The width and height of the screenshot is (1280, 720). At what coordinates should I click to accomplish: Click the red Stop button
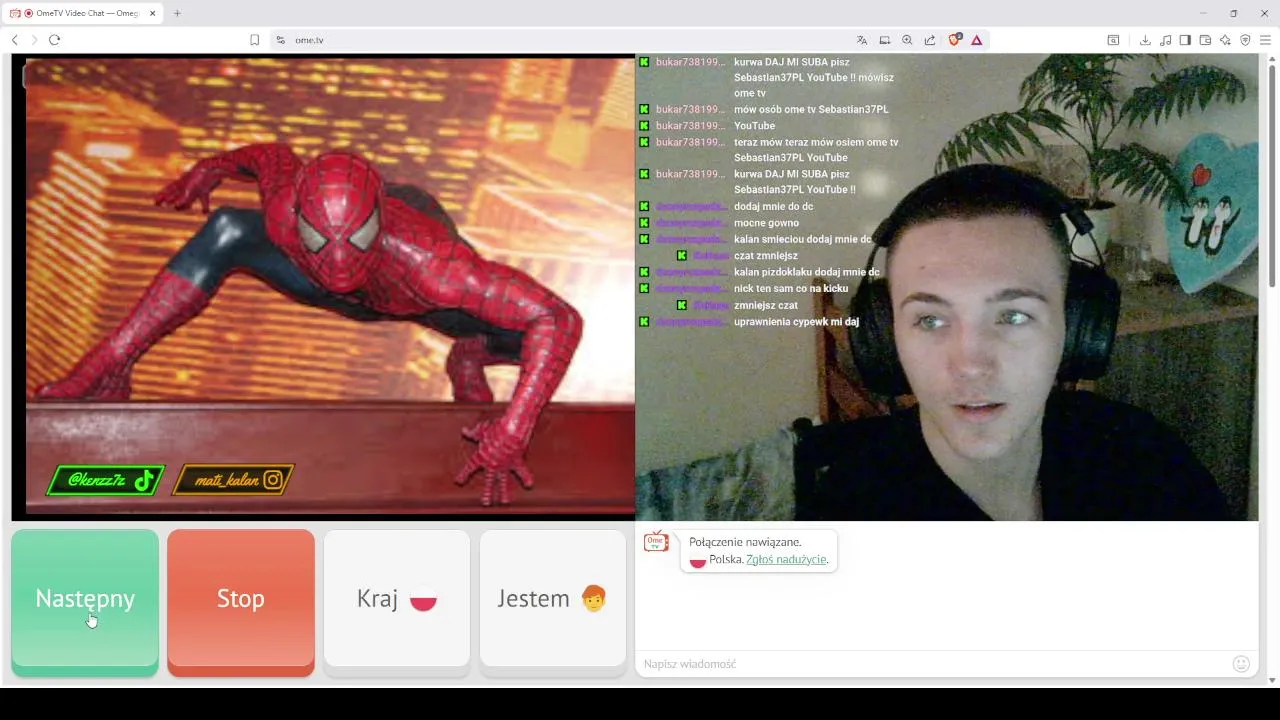[241, 602]
